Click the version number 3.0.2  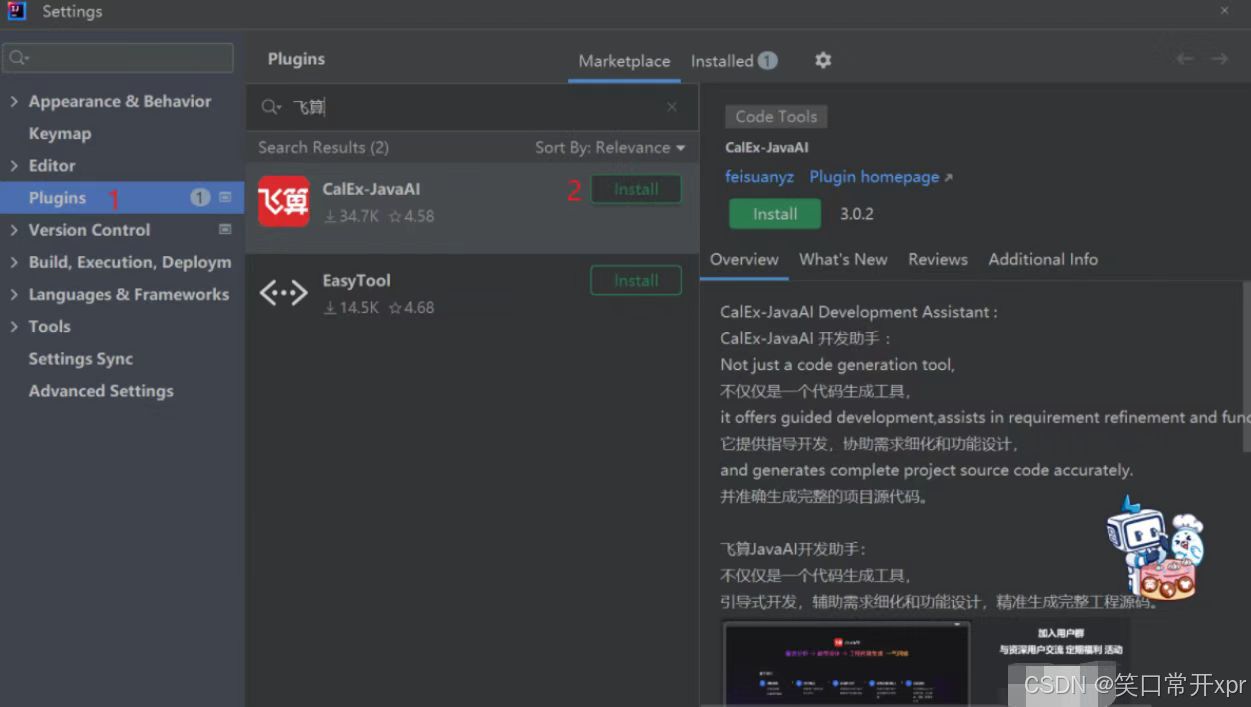point(857,214)
